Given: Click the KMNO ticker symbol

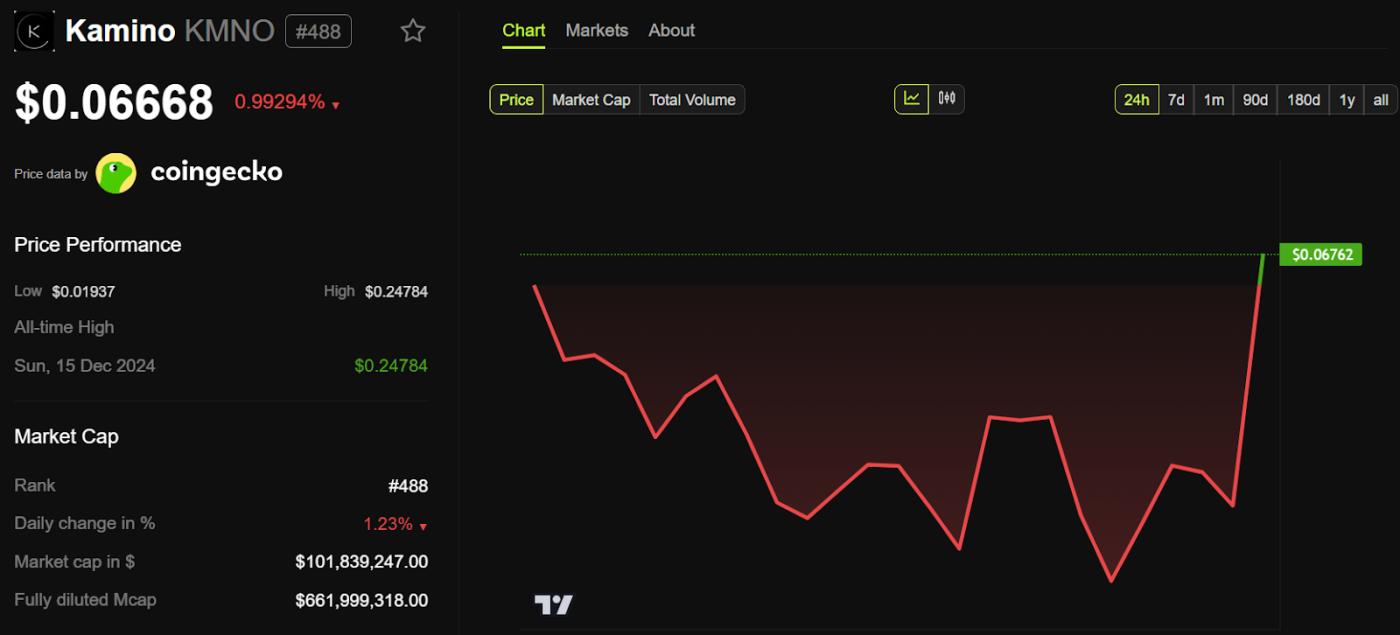Looking at the screenshot, I should point(229,31).
